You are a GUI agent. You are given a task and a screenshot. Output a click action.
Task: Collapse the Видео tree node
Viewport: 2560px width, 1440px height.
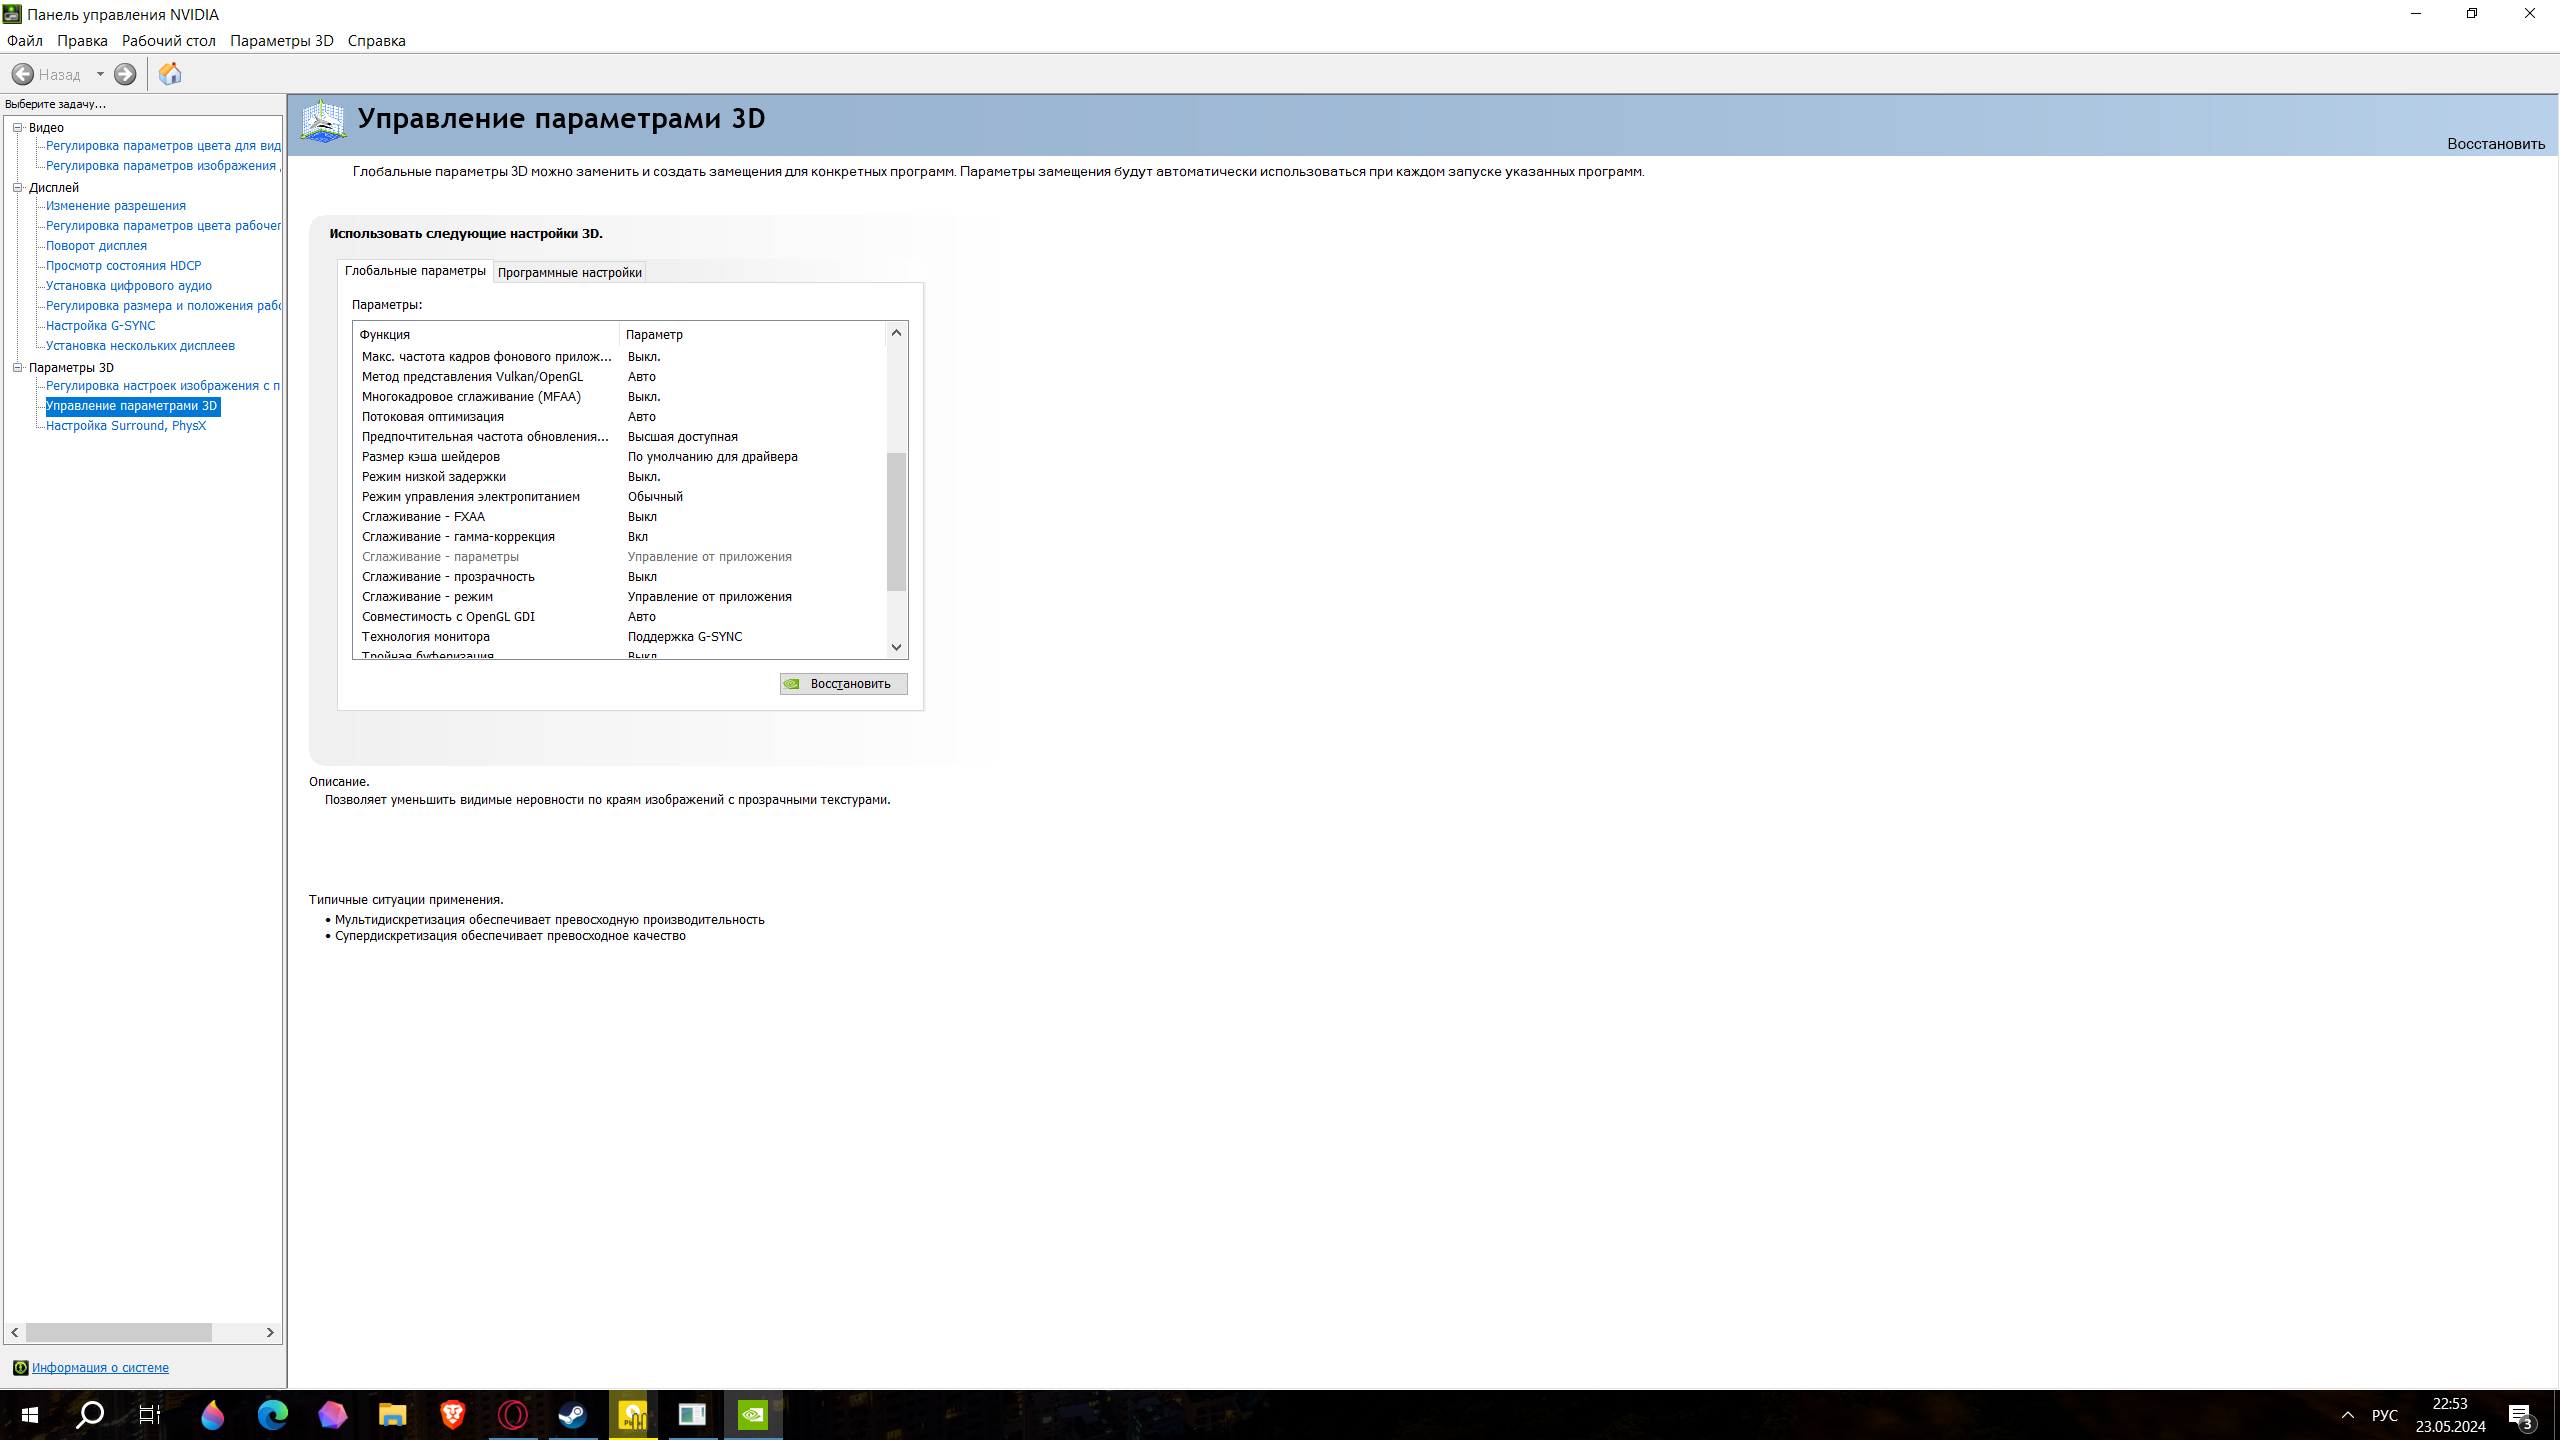tap(18, 127)
